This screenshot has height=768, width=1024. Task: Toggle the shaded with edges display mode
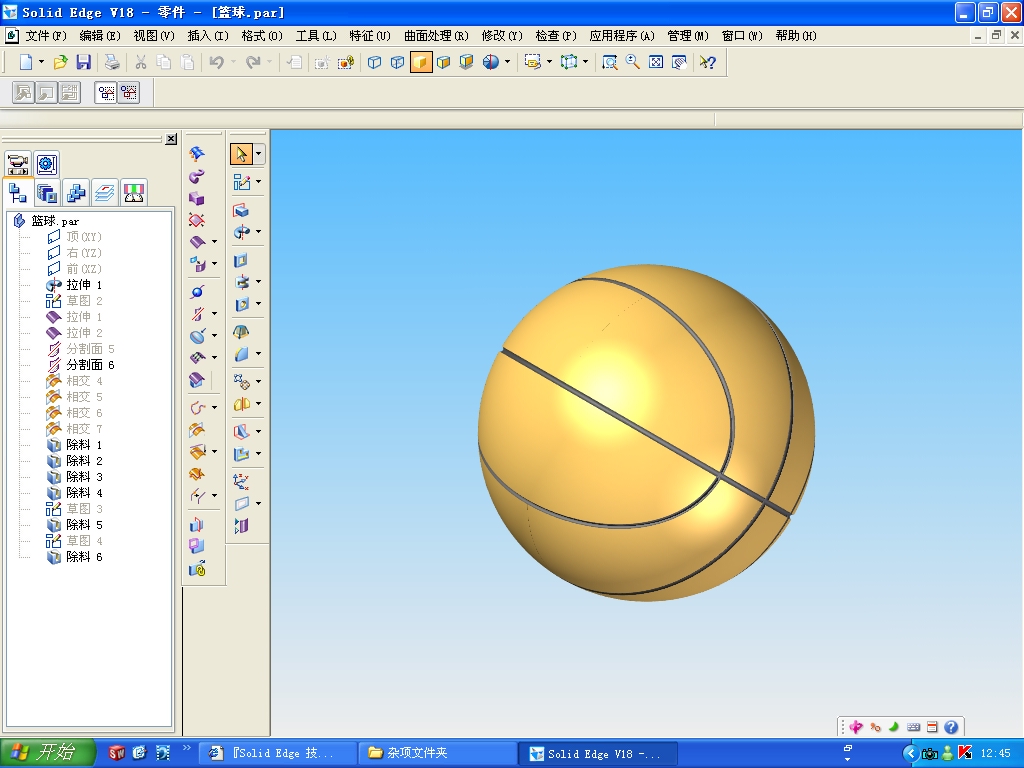coord(443,62)
